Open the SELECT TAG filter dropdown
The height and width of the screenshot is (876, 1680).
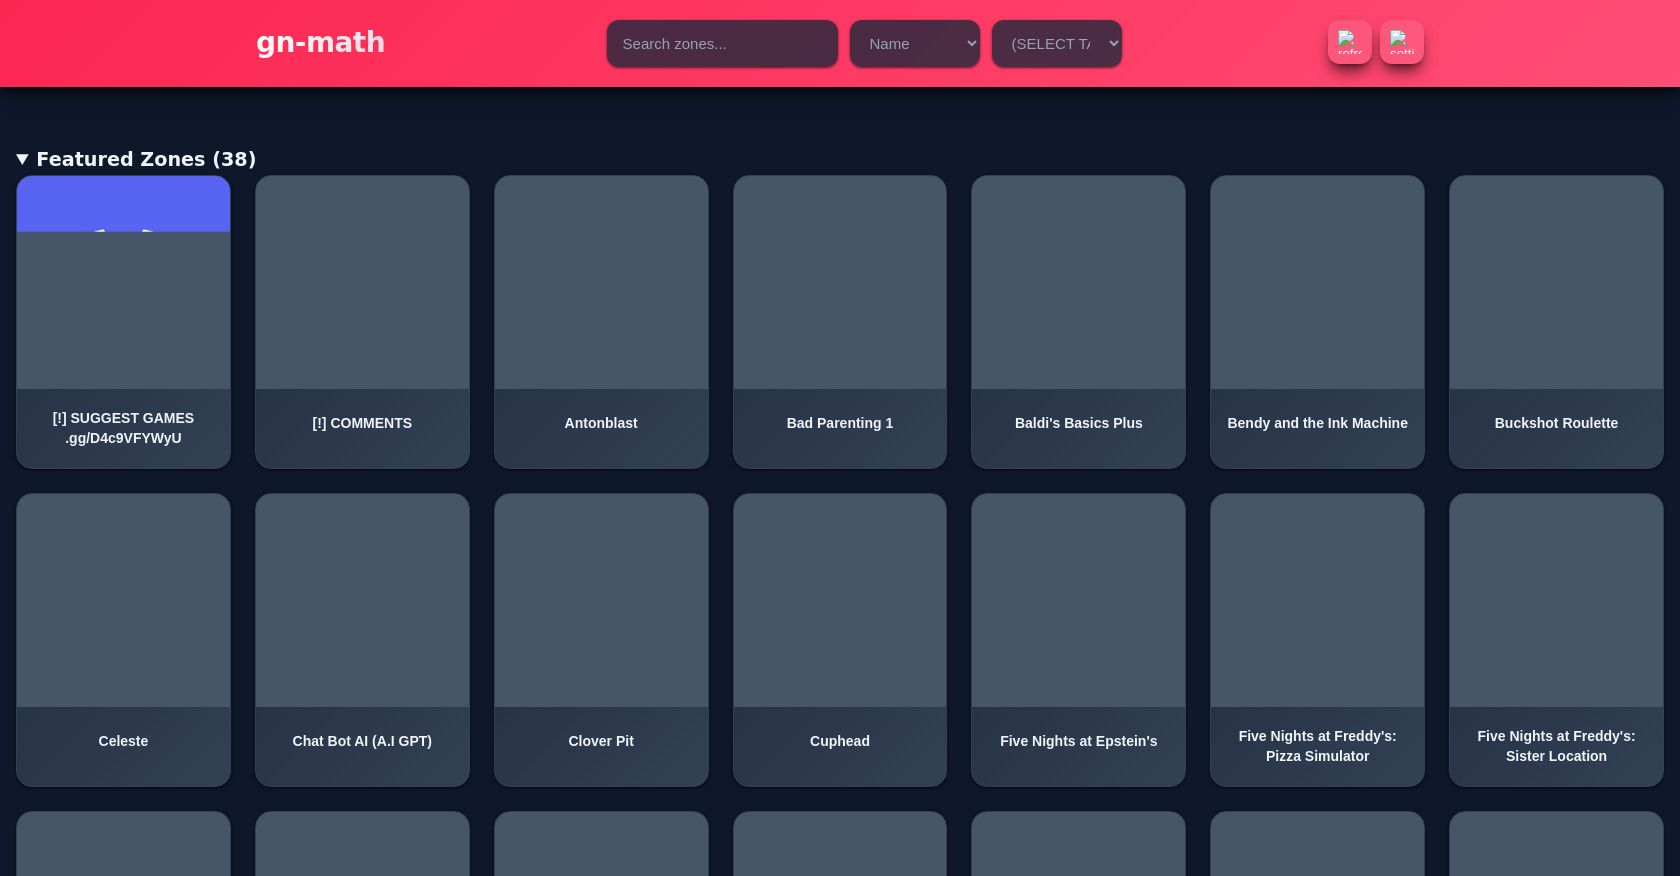[x=1057, y=44]
